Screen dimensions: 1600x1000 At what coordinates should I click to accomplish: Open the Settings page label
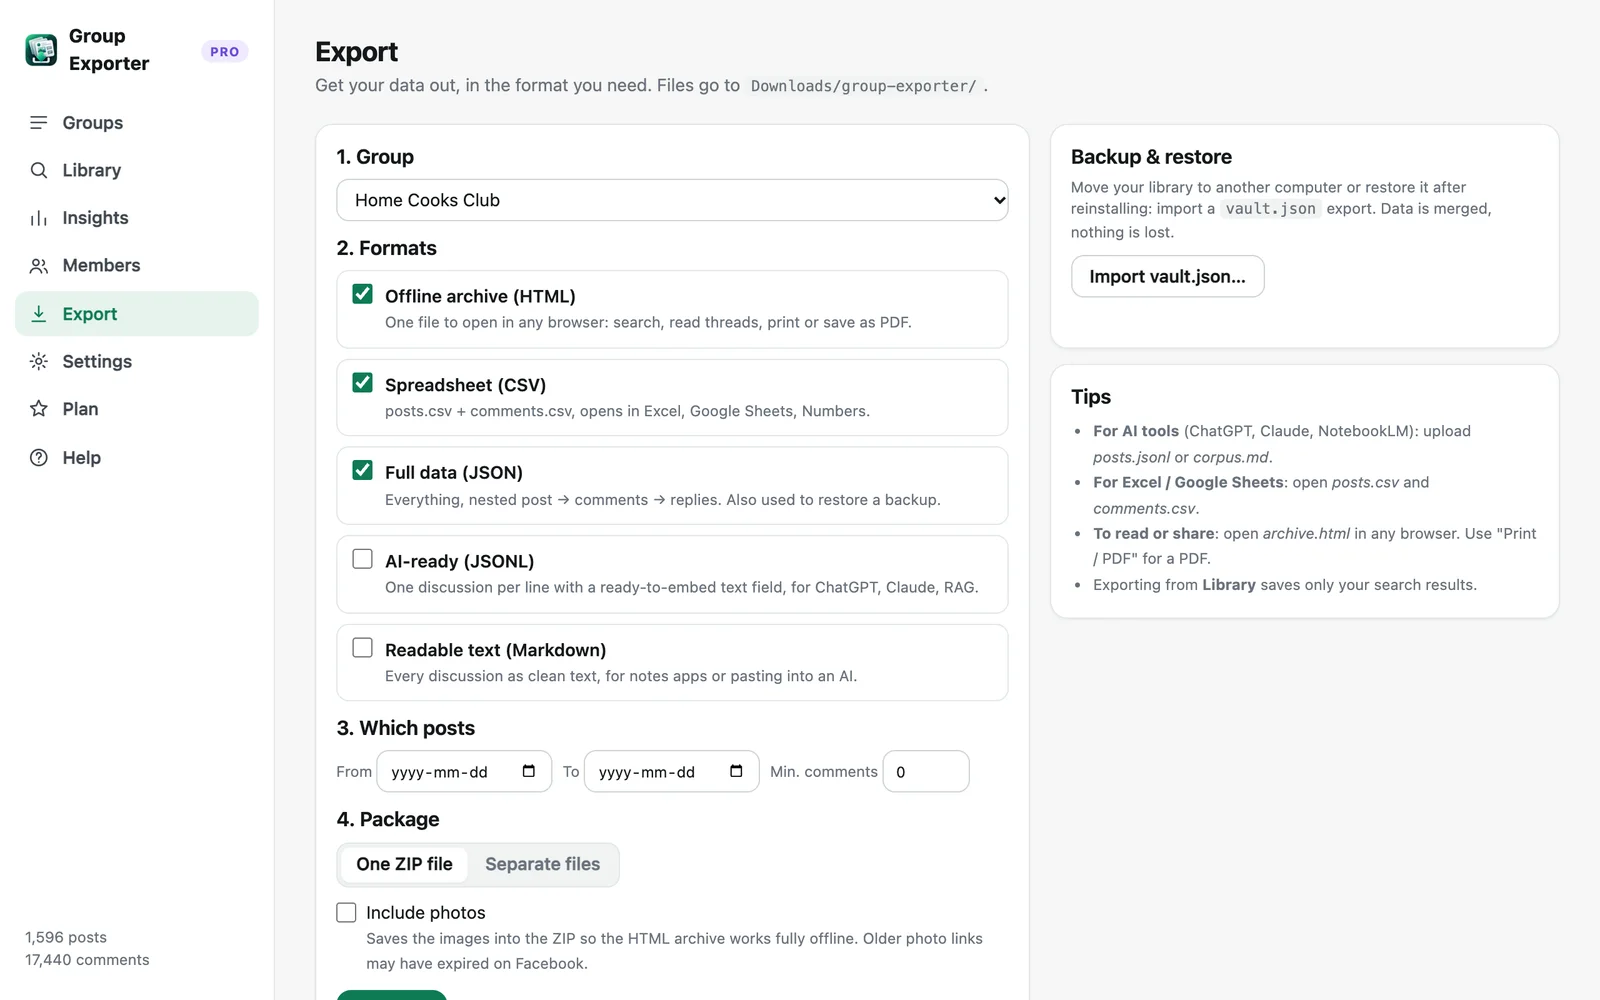click(x=97, y=361)
